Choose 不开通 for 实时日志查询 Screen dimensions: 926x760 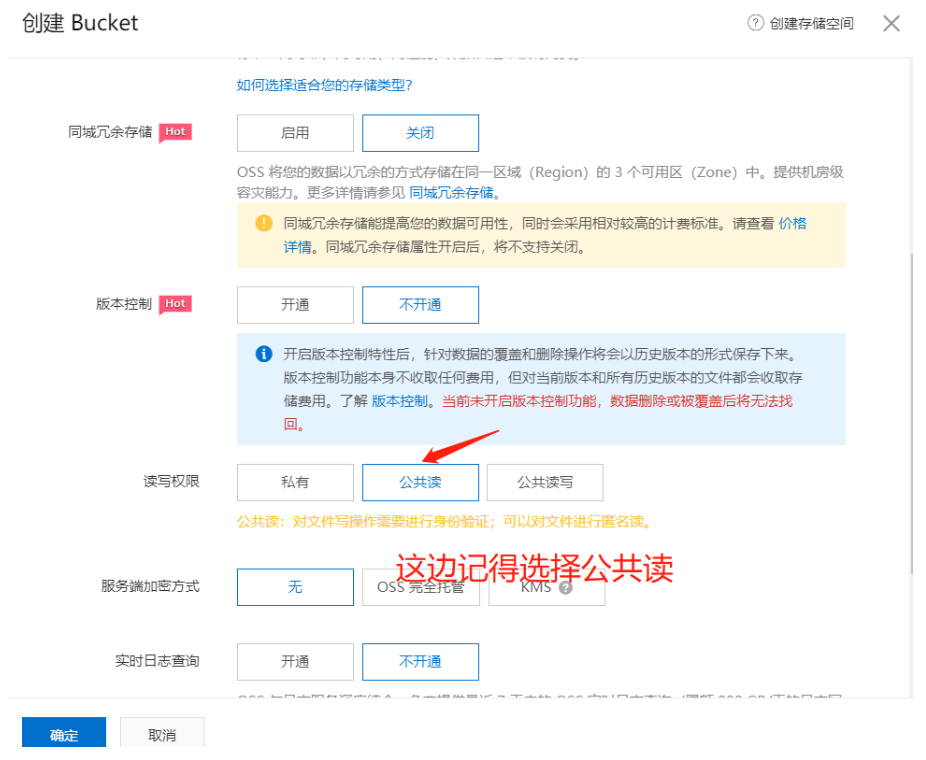[x=420, y=662]
